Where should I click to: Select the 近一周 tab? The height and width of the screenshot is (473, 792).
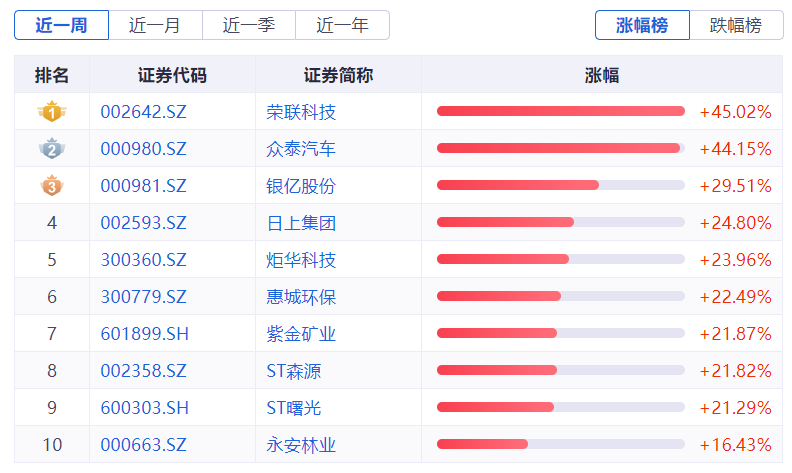[61, 25]
